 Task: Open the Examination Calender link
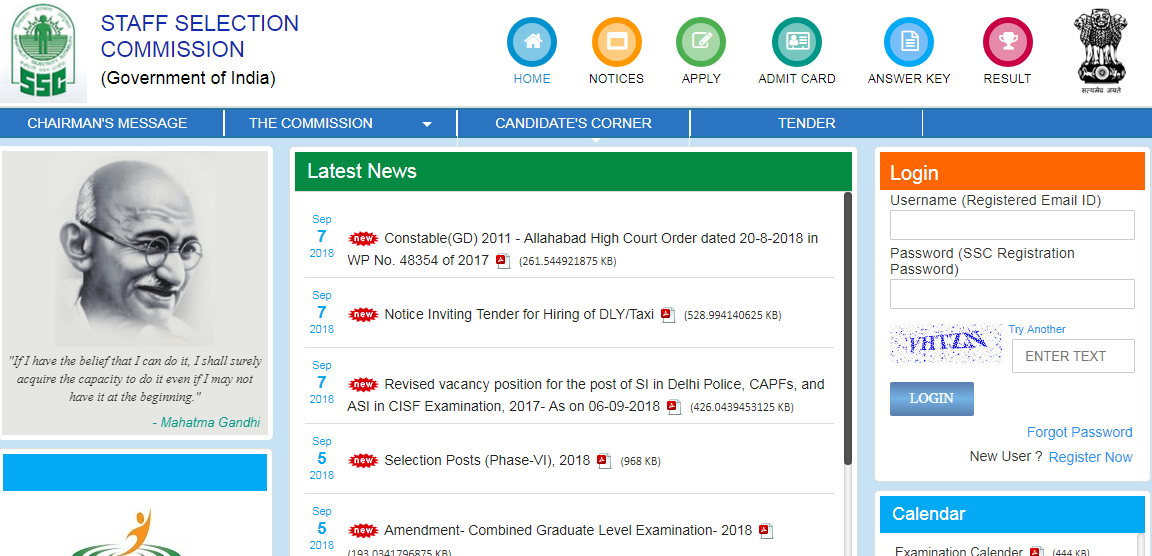[959, 552]
